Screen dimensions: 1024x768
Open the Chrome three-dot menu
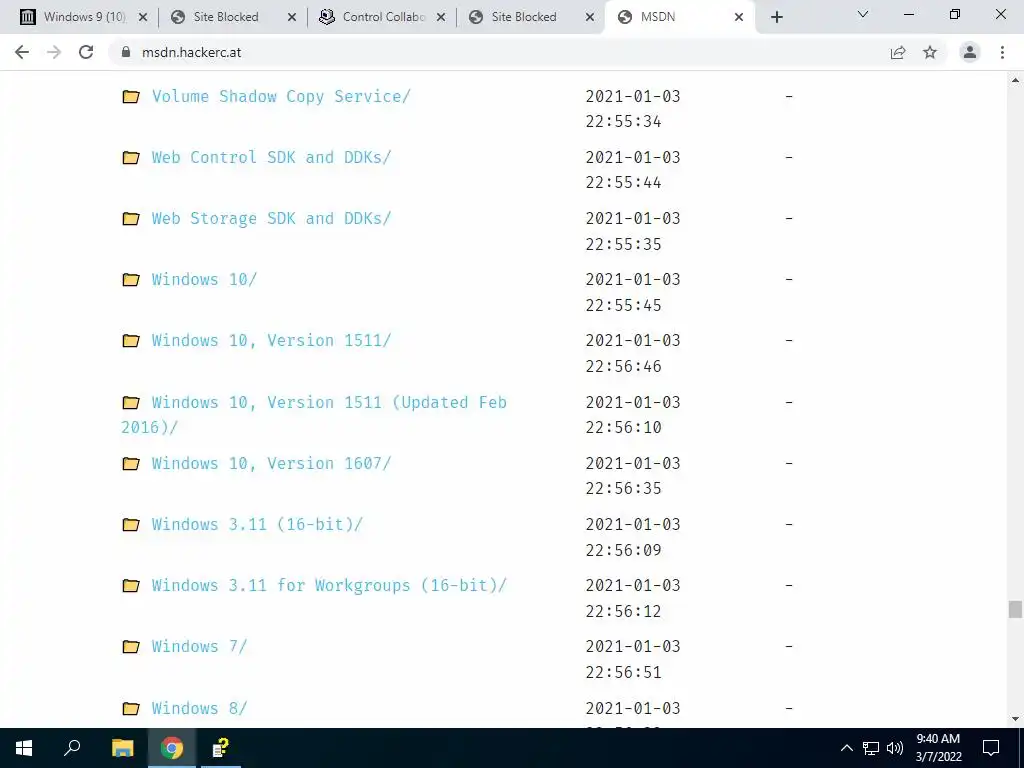coord(1002,52)
